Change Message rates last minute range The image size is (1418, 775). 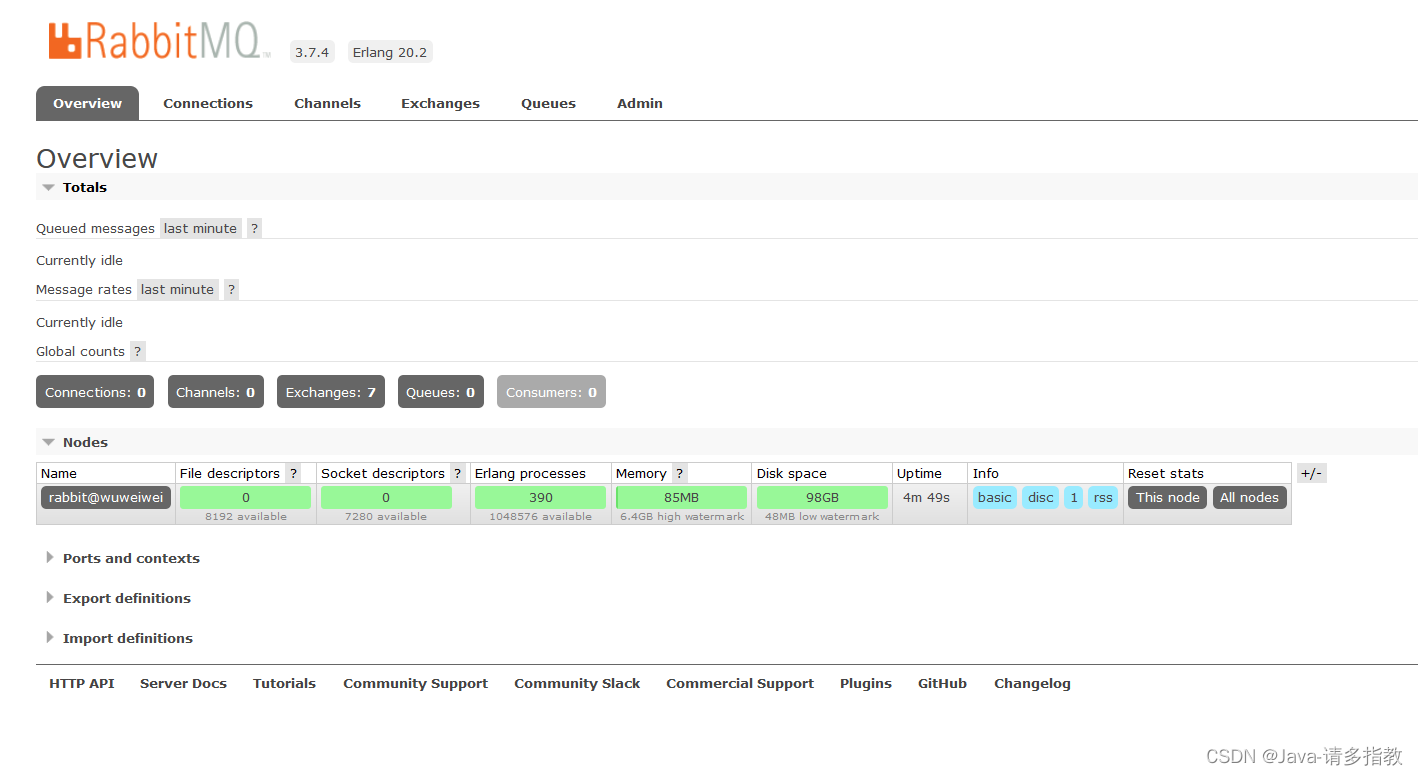point(177,289)
